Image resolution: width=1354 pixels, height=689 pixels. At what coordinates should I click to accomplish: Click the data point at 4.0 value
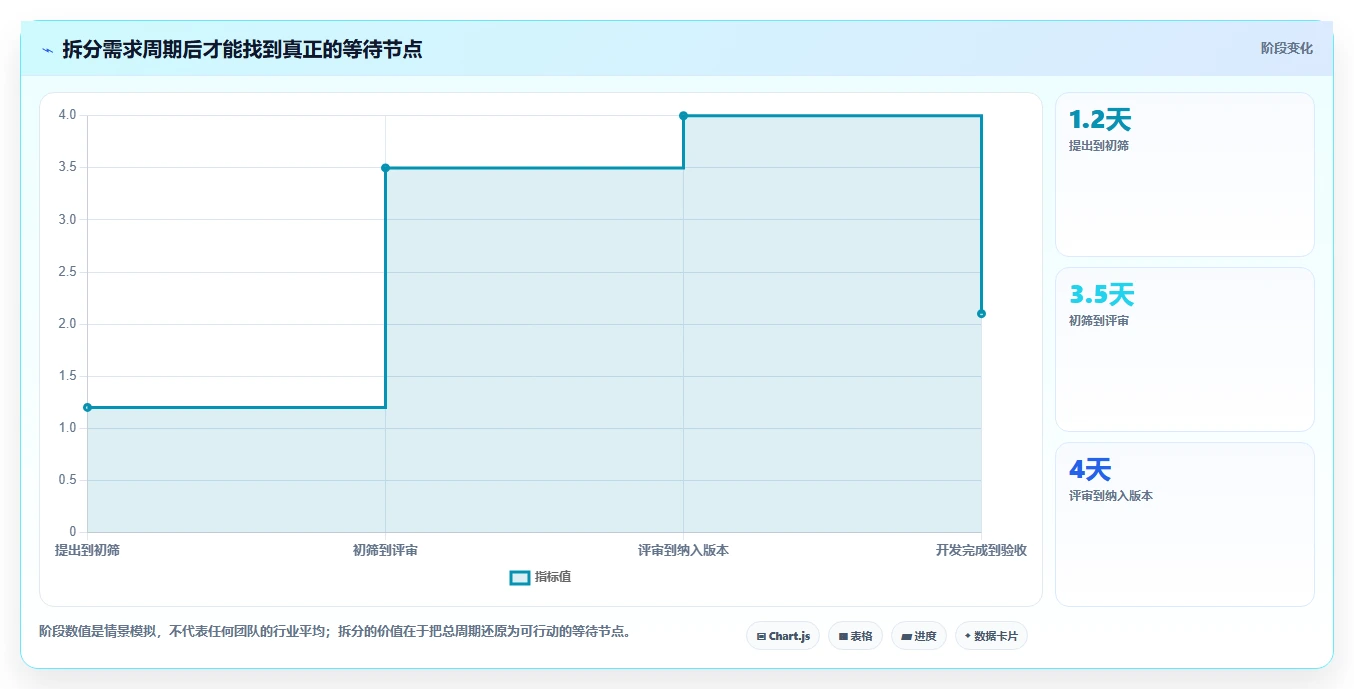[684, 116]
